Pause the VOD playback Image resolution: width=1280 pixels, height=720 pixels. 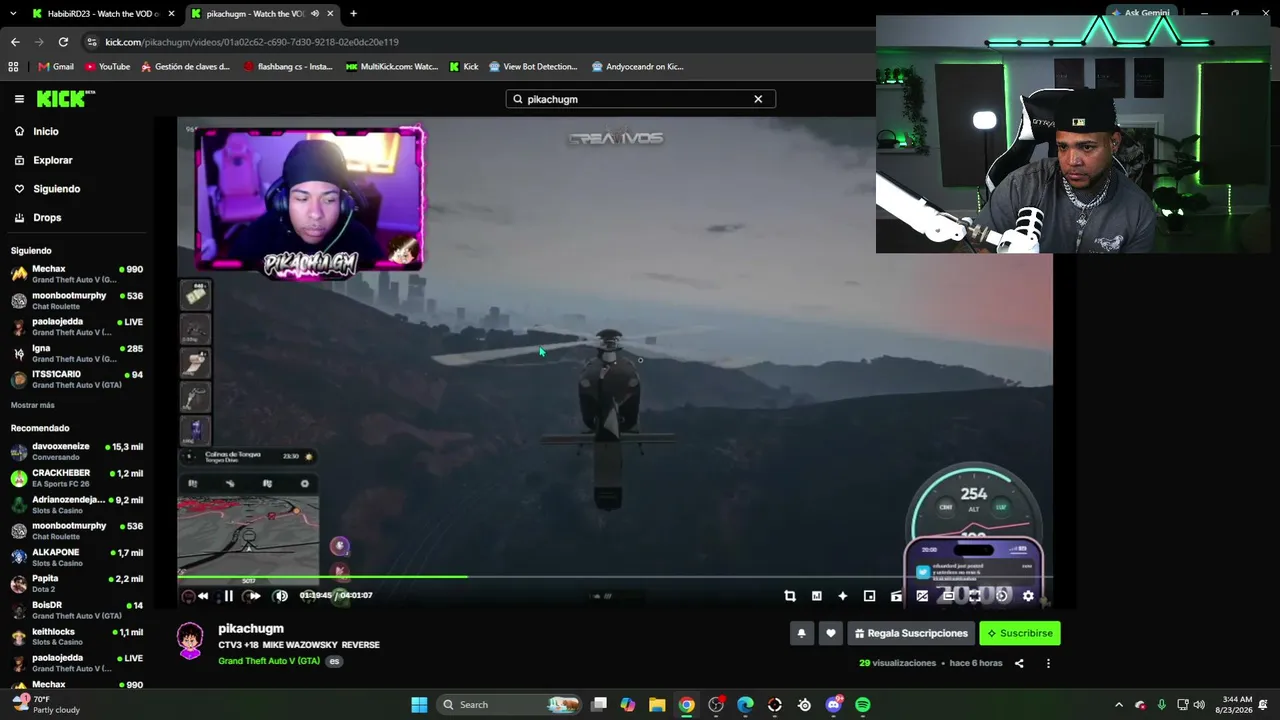pos(228,596)
